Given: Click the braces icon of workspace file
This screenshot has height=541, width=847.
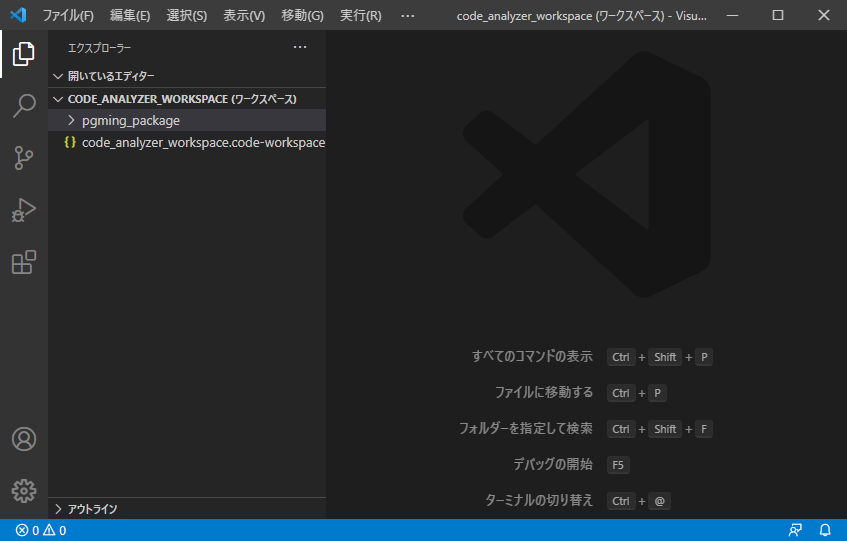Looking at the screenshot, I should (x=70, y=142).
